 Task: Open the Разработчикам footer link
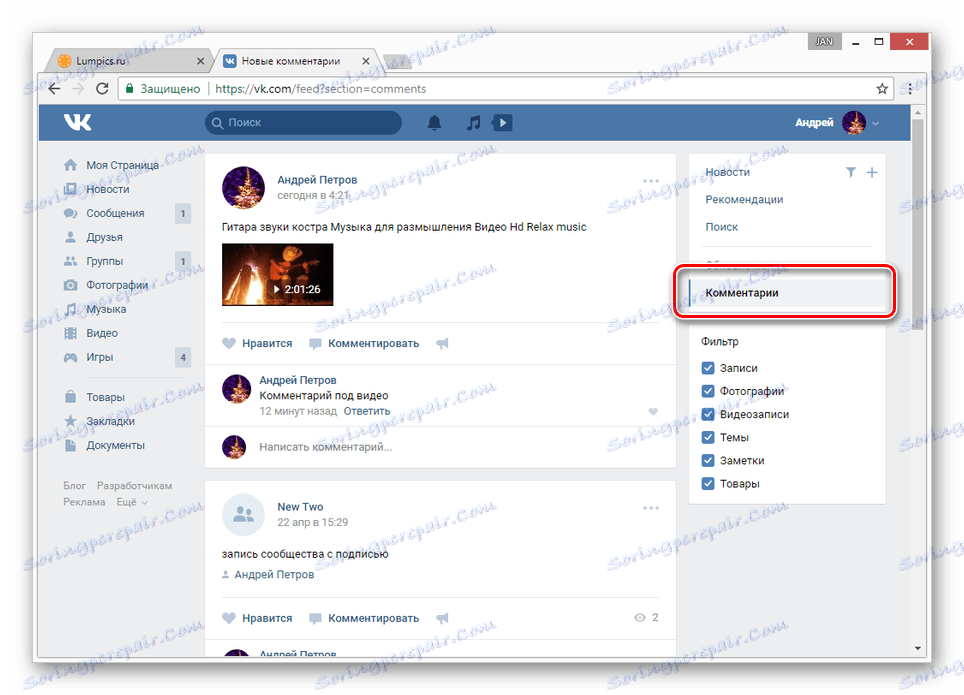(x=135, y=485)
